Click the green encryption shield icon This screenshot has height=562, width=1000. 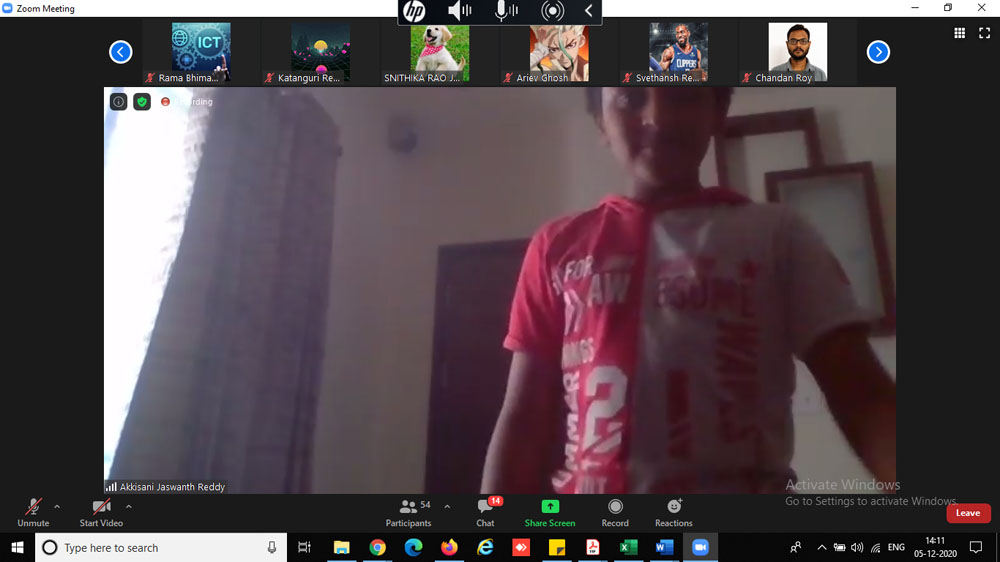(x=142, y=101)
